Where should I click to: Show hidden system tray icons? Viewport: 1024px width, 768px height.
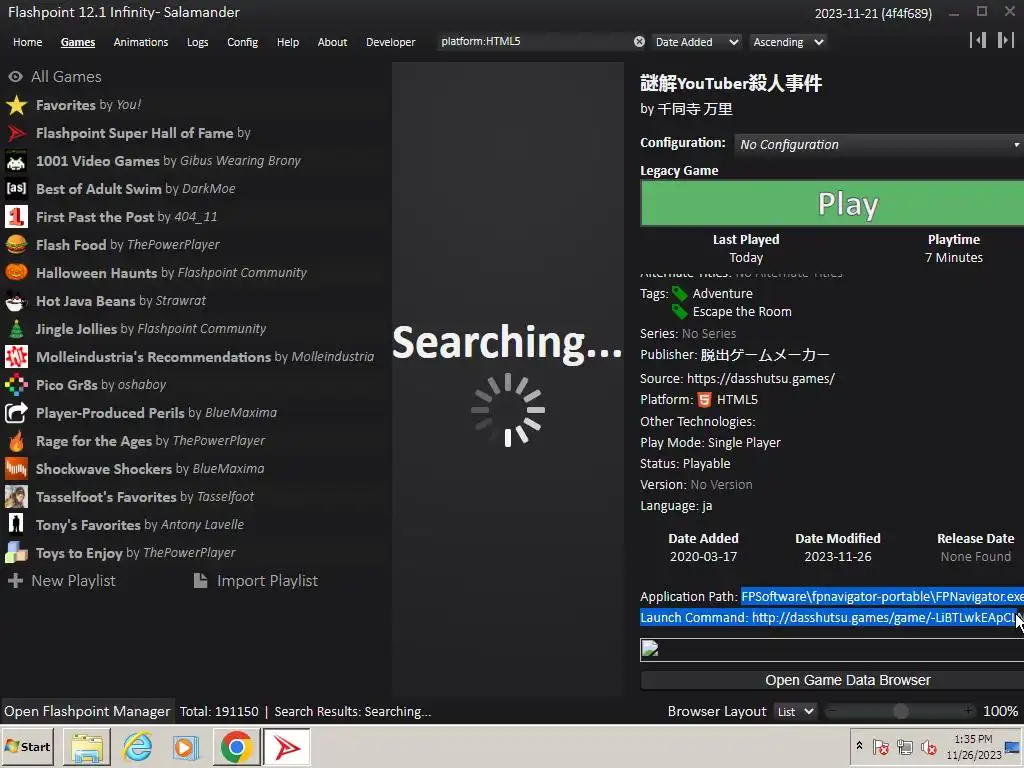(859, 746)
